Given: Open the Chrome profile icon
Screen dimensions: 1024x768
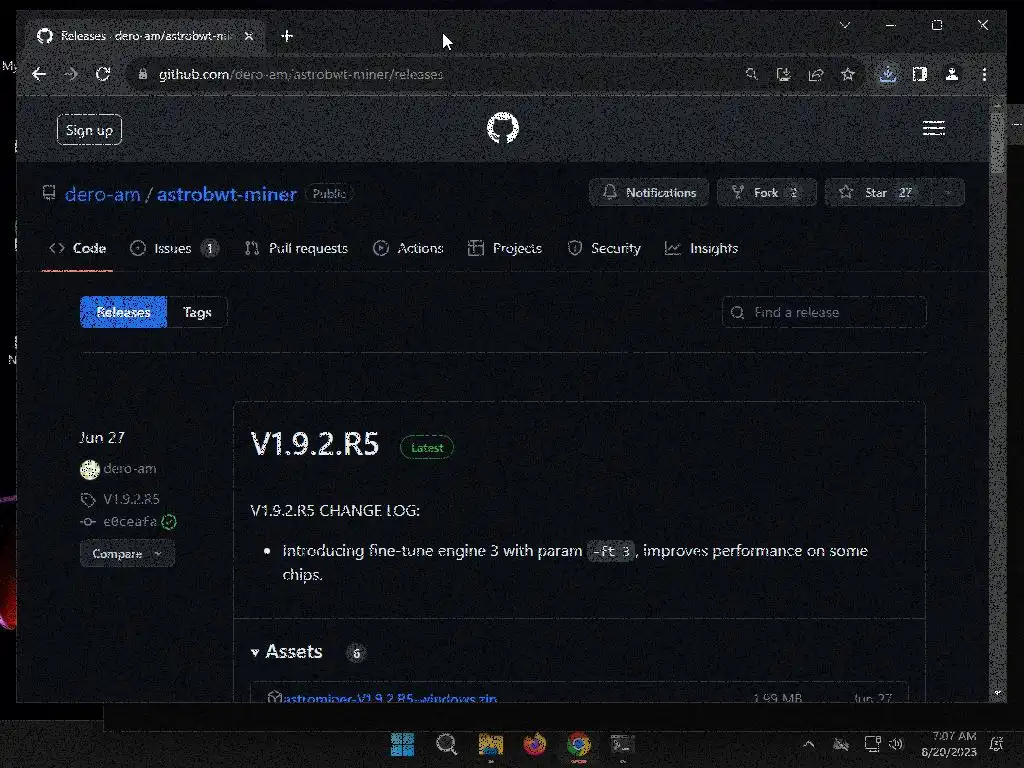Looking at the screenshot, I should point(952,74).
